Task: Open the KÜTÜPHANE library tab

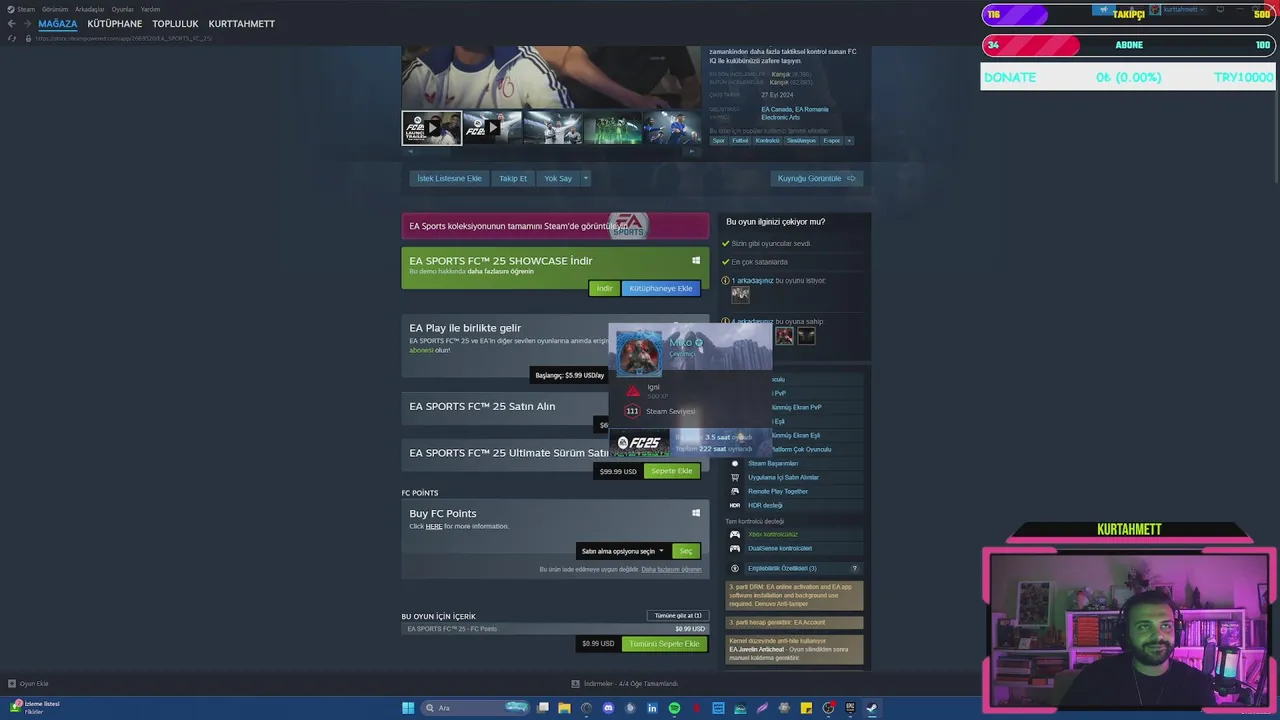Action: point(115,23)
